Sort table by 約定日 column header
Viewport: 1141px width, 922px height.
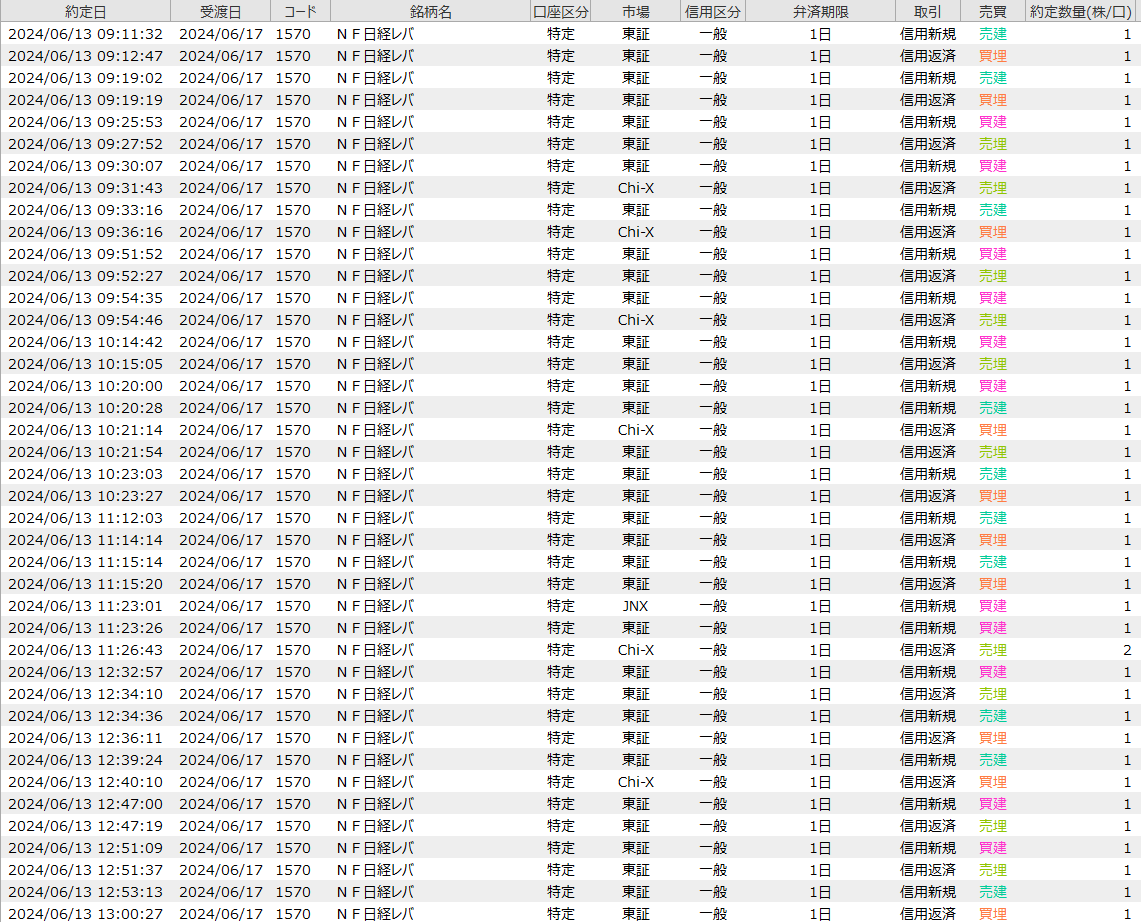point(85,11)
